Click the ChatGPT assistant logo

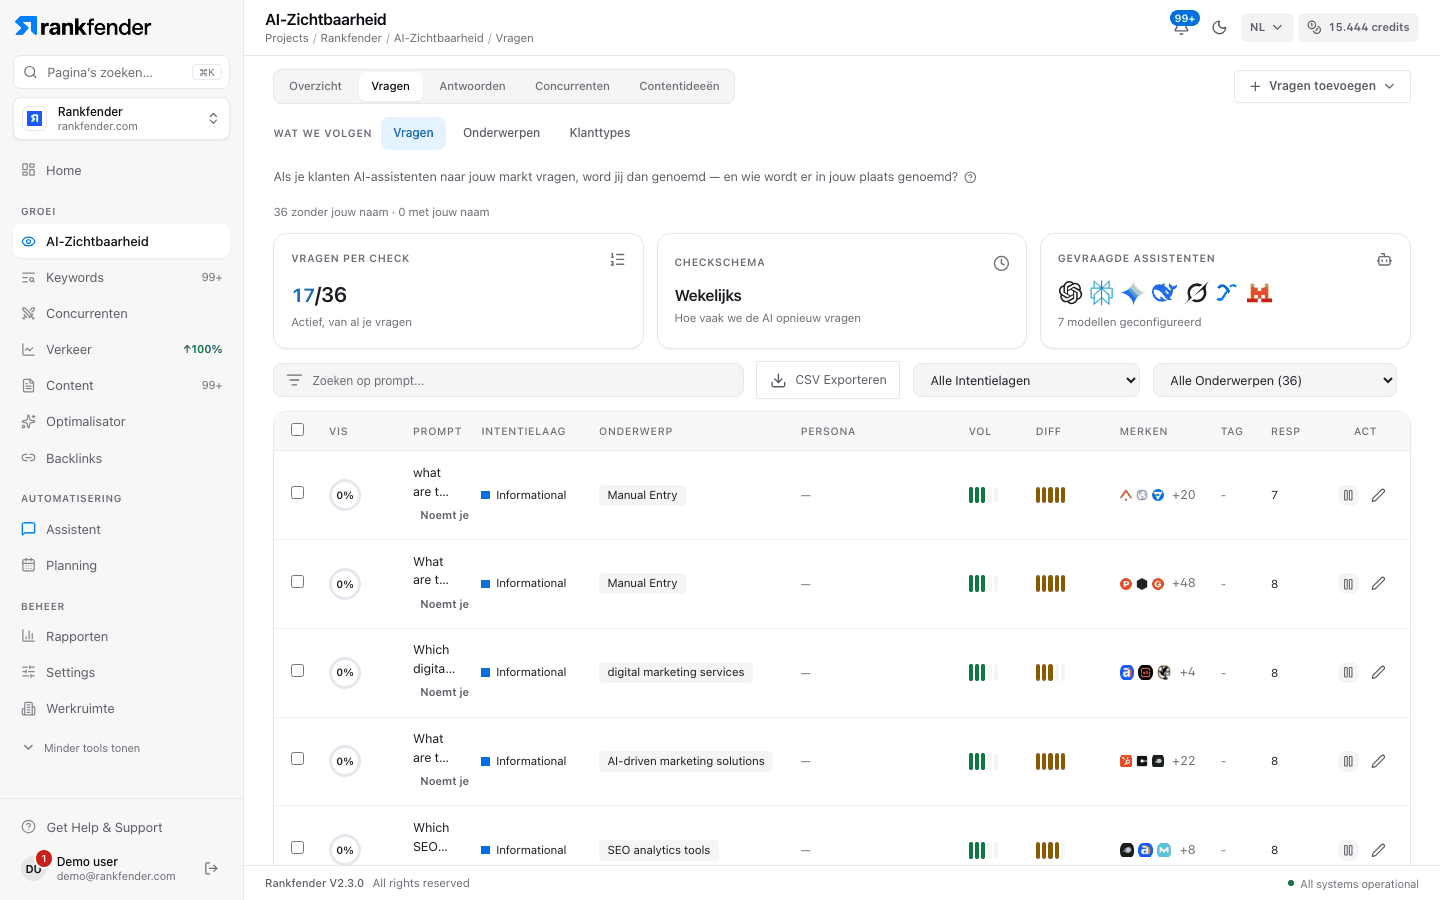pyautogui.click(x=1070, y=292)
